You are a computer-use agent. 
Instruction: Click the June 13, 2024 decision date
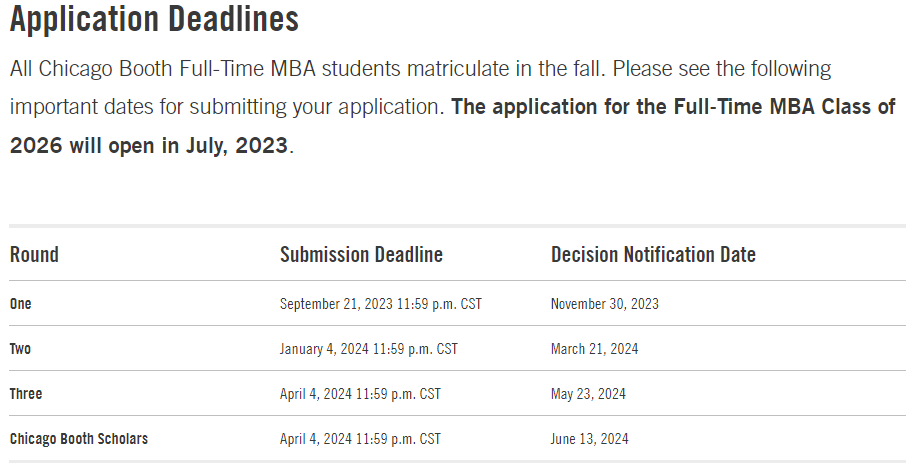589,439
